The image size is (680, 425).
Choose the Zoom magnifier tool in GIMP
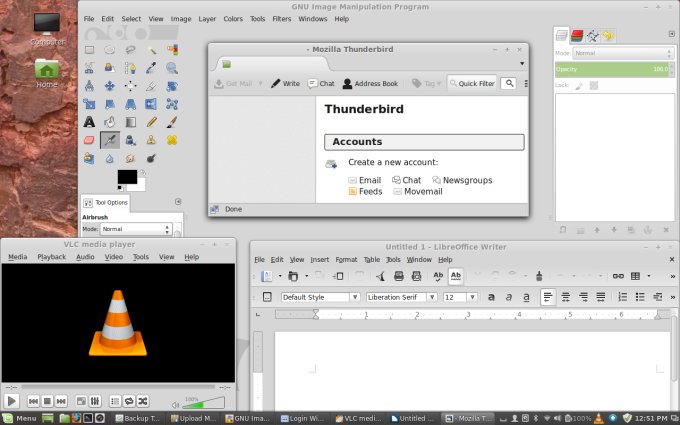(172, 67)
